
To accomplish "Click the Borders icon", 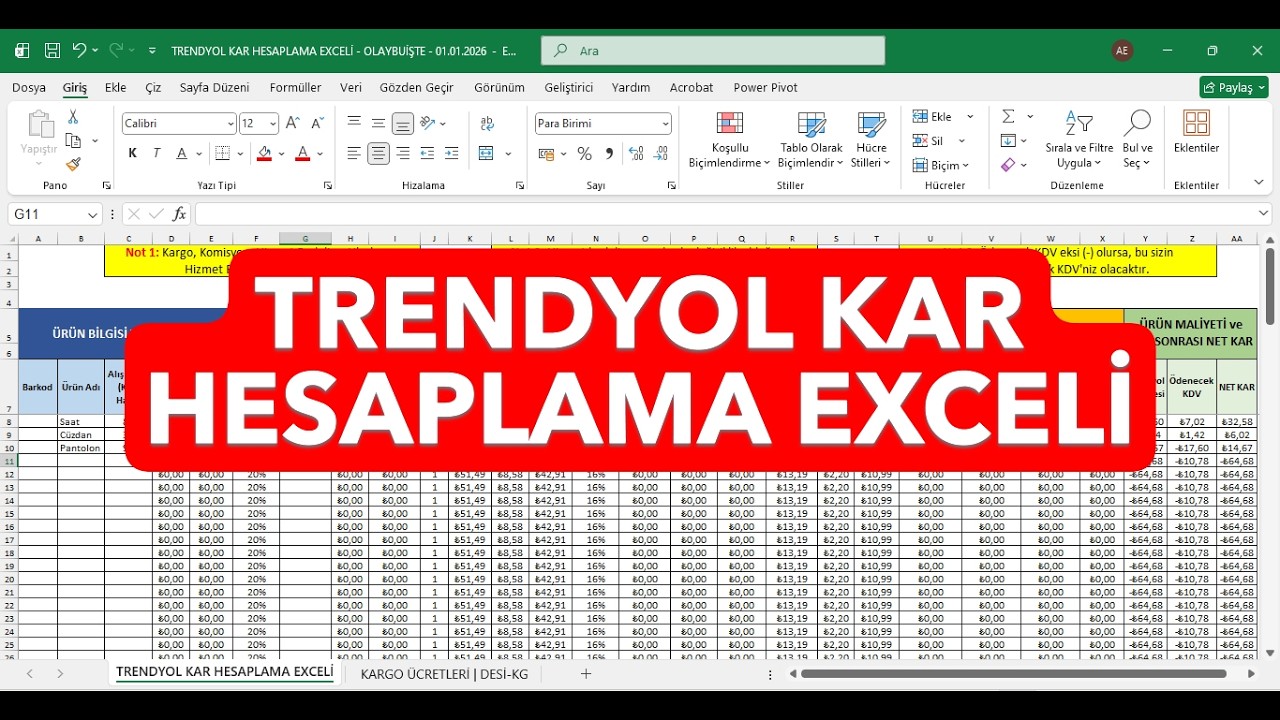I will [x=223, y=154].
